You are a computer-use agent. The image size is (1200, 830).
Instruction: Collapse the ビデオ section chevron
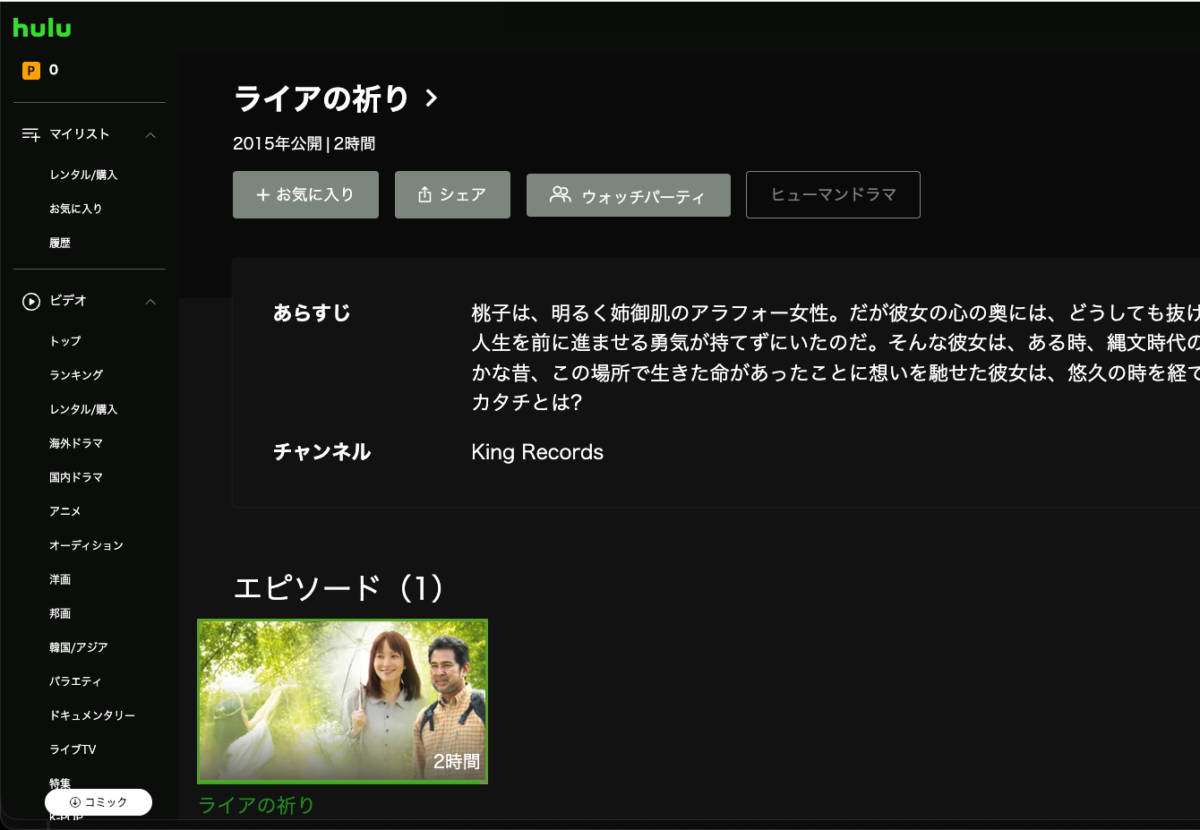click(151, 301)
